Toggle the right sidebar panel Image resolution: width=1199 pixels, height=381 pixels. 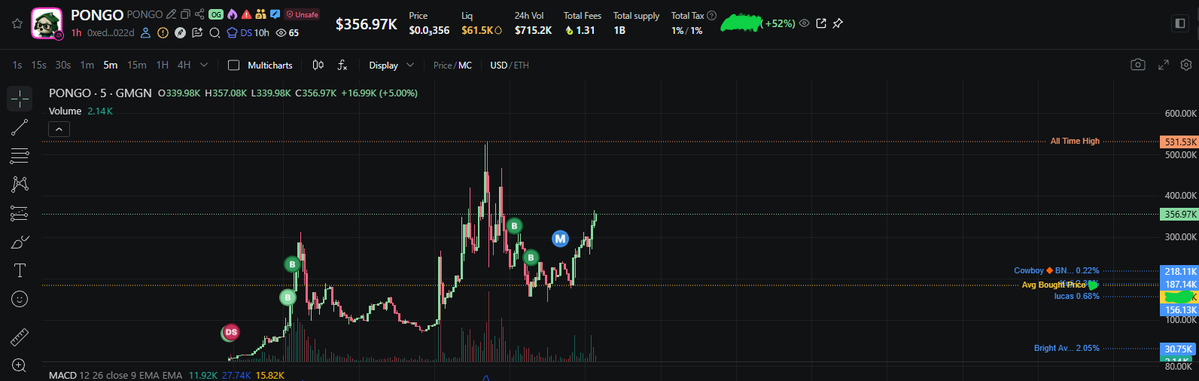(x=1180, y=24)
